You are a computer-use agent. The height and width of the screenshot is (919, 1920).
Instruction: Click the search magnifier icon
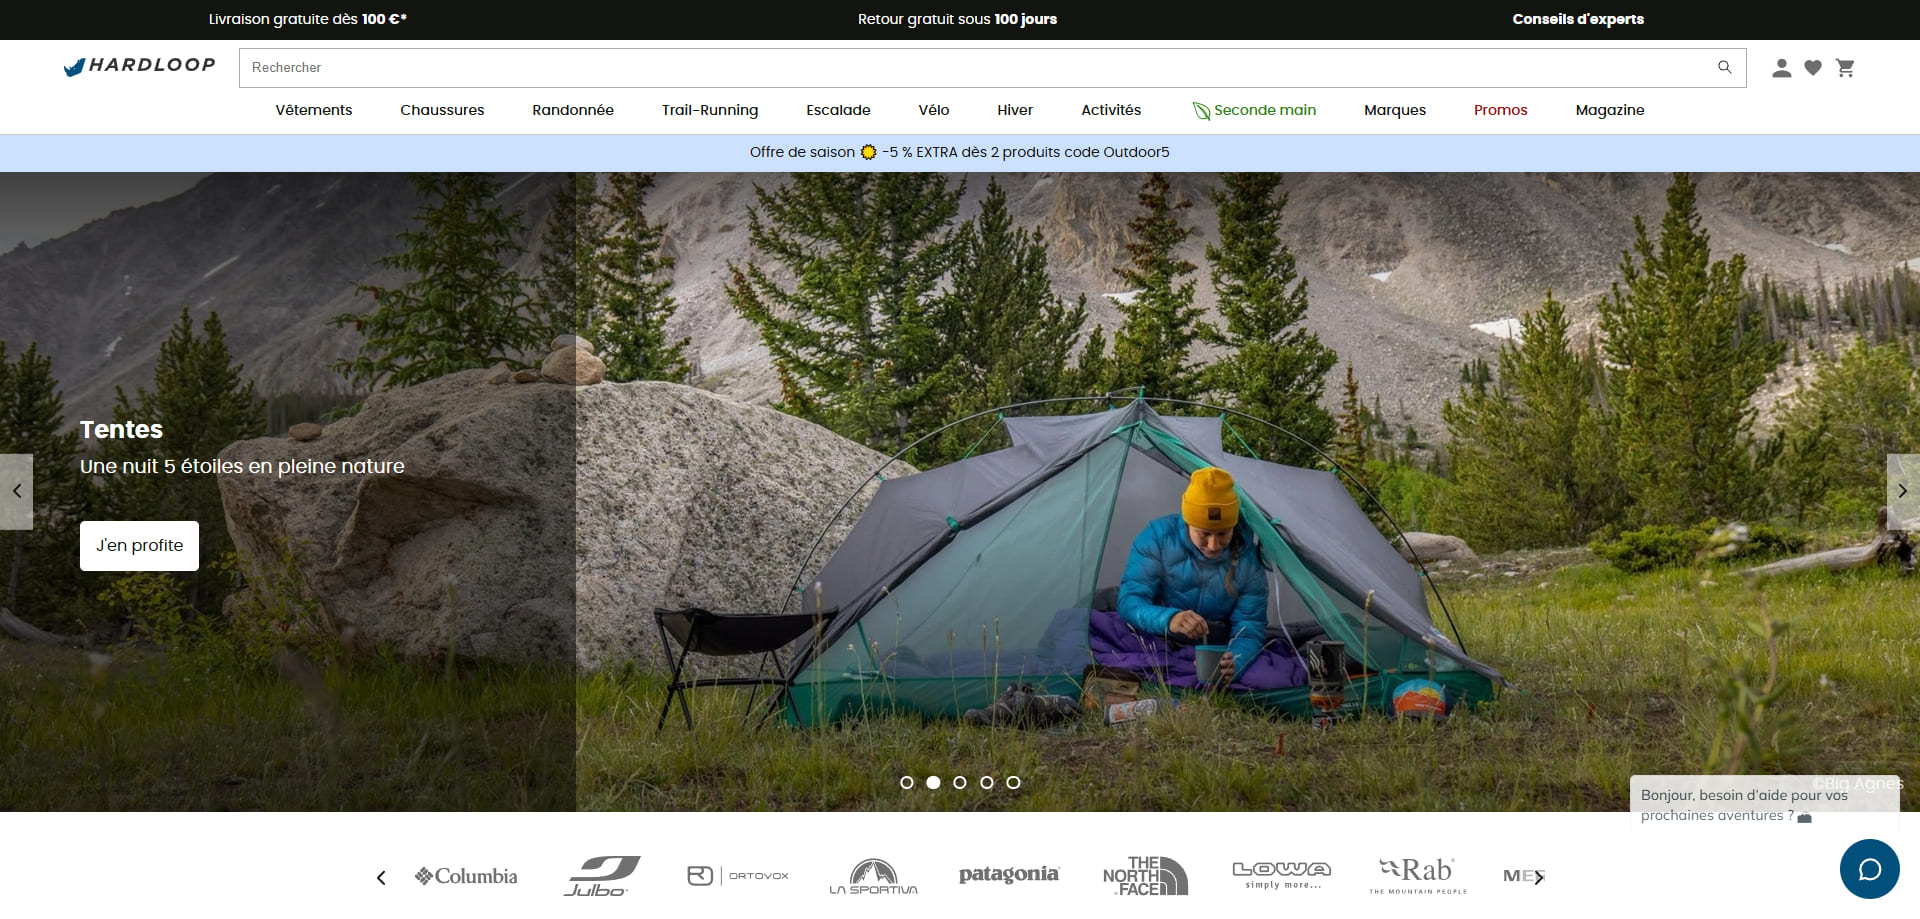point(1725,67)
